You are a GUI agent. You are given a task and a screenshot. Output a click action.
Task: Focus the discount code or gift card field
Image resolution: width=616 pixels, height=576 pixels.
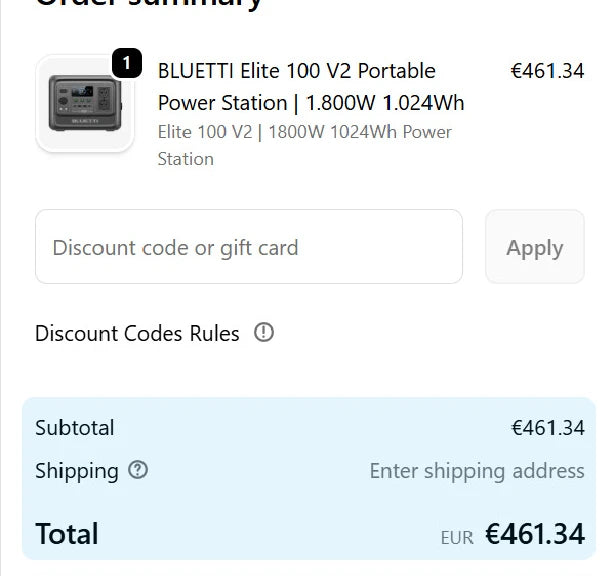tap(248, 247)
